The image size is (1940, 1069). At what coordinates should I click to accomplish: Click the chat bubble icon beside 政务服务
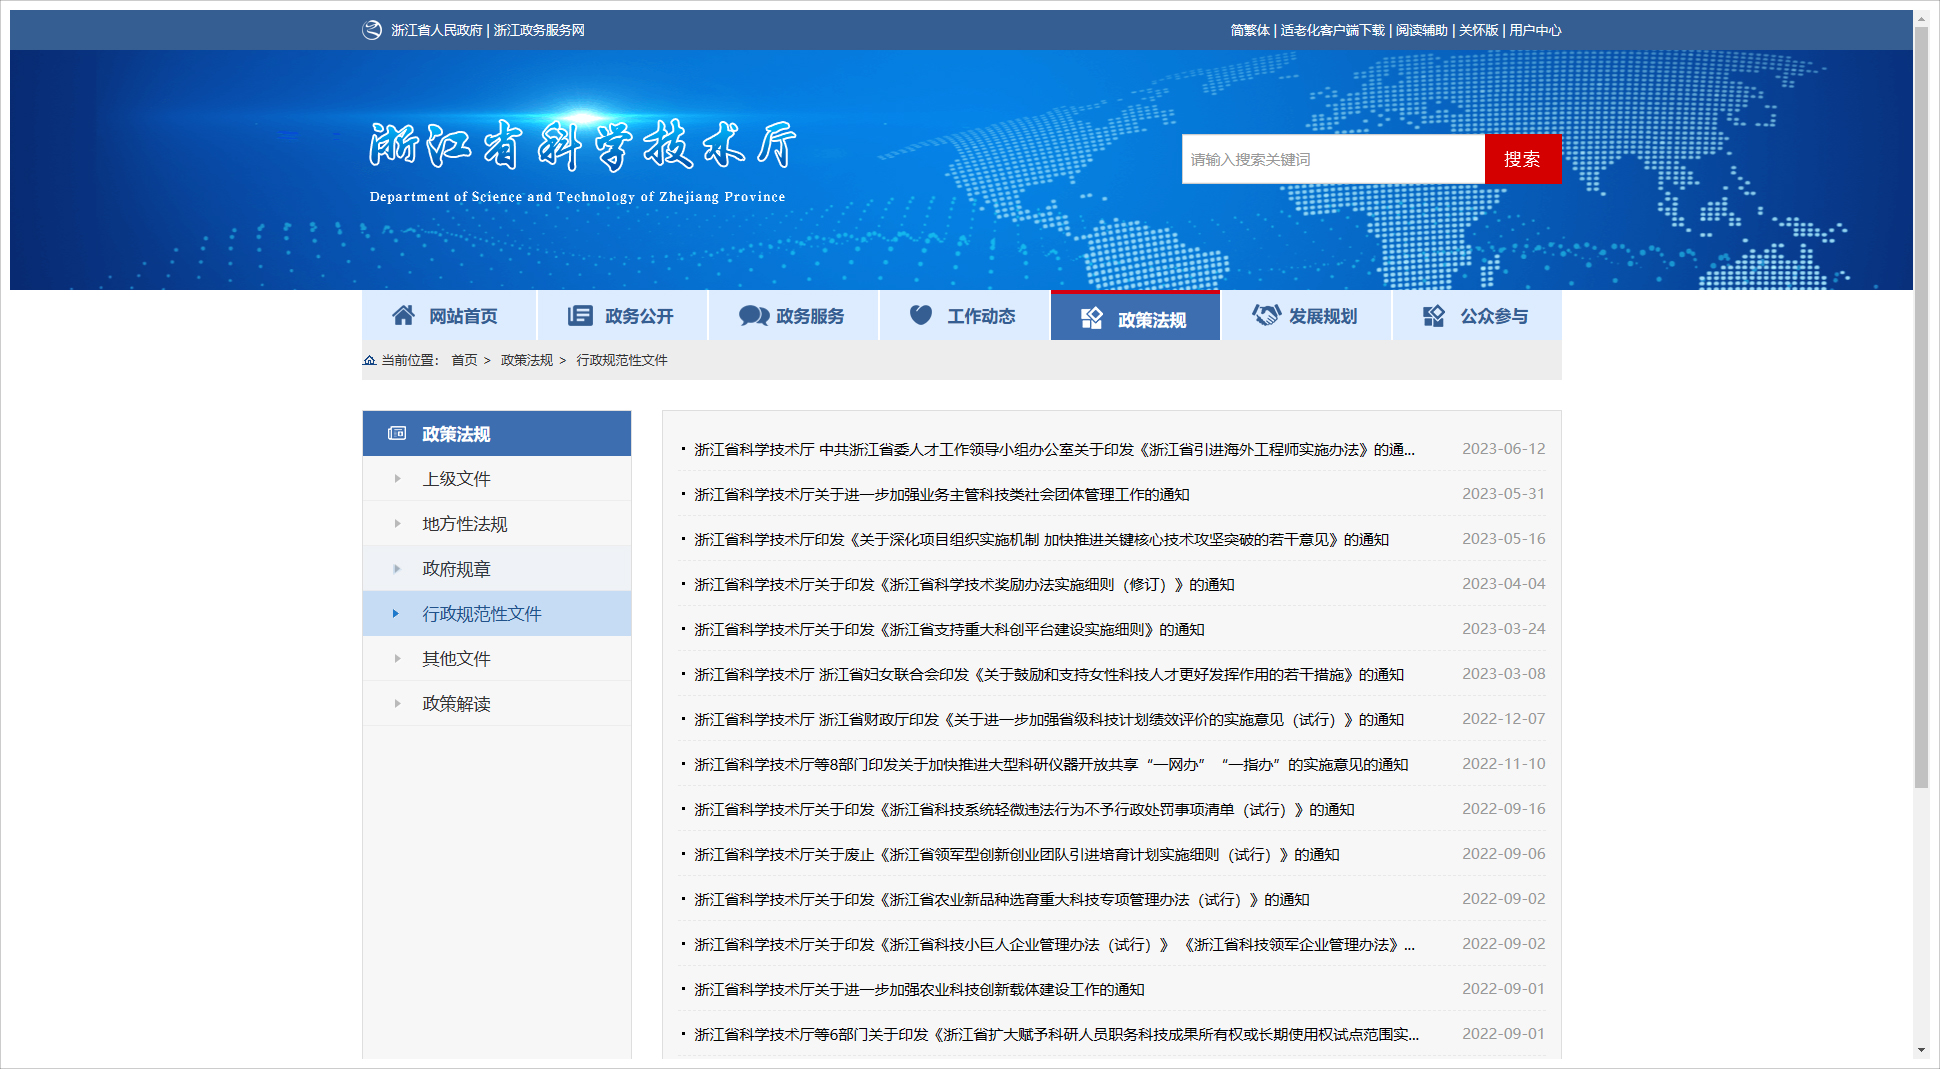753,316
